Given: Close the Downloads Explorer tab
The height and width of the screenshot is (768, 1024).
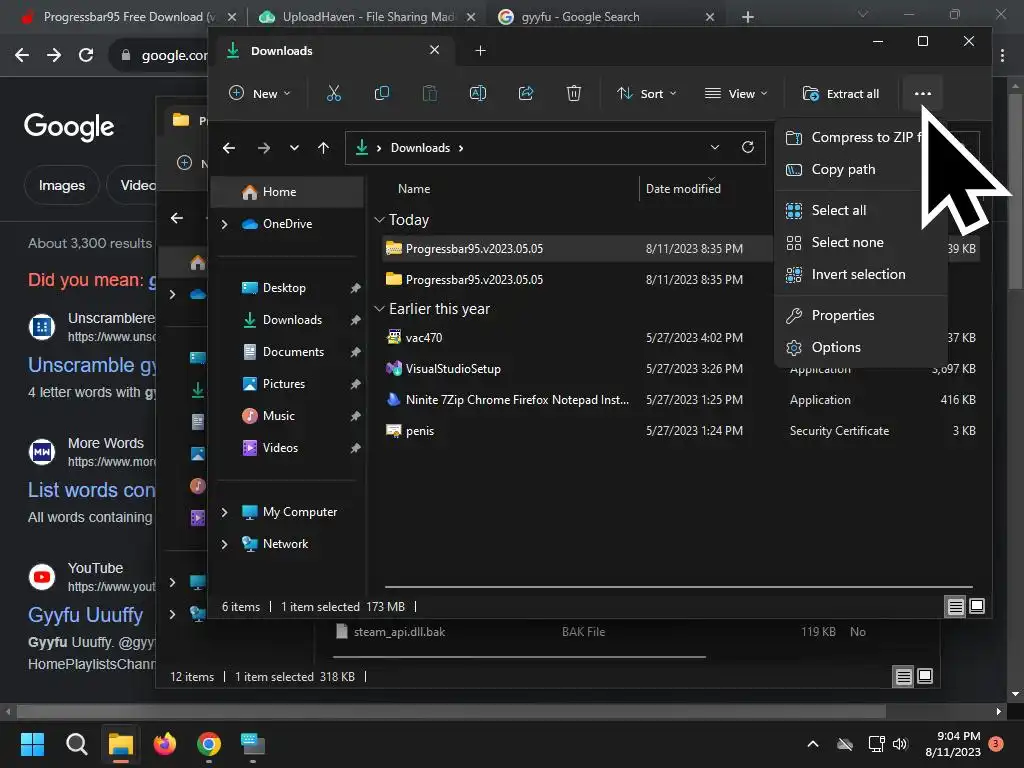Looking at the screenshot, I should click(x=434, y=50).
